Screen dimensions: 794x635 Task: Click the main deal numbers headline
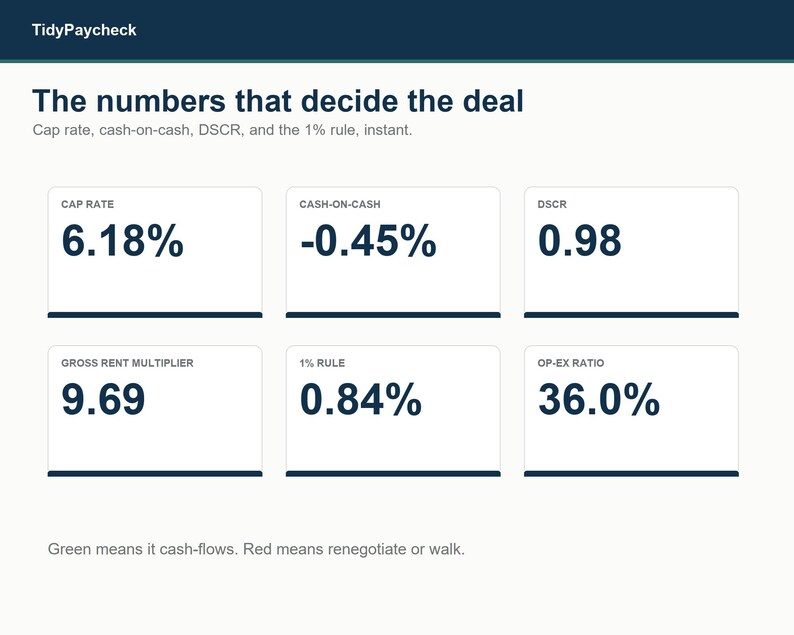[x=278, y=100]
